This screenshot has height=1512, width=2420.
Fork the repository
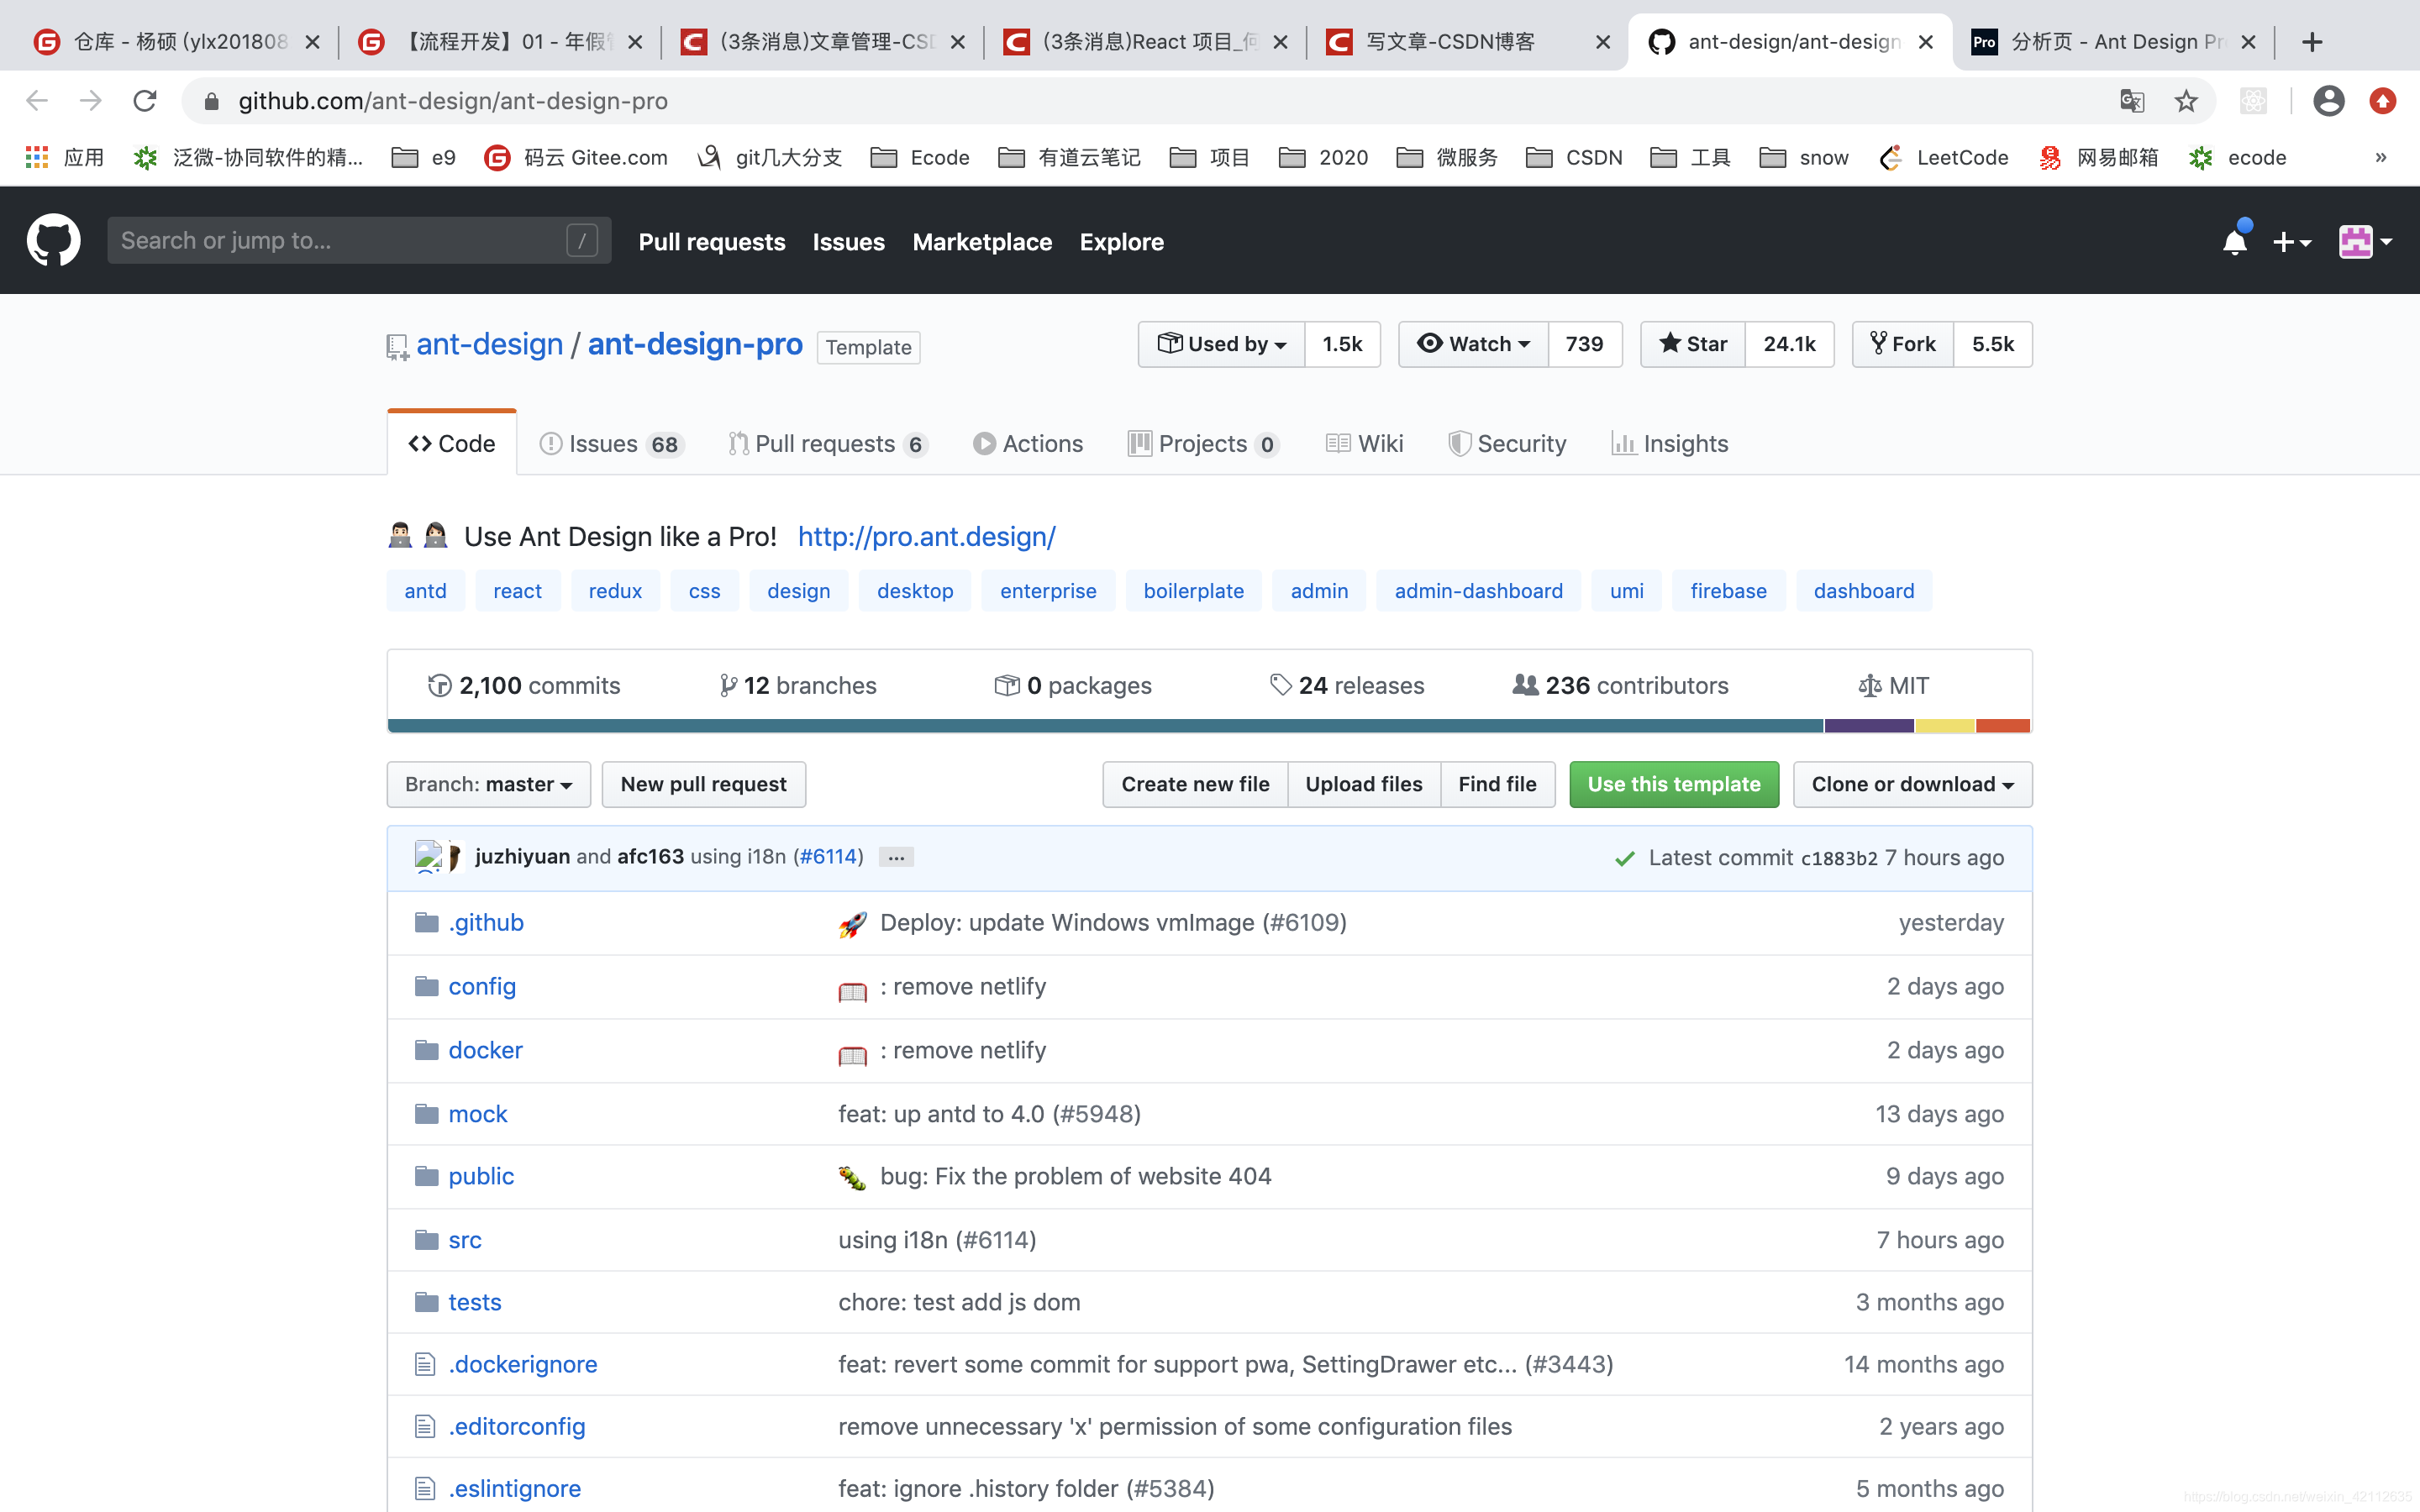pyautogui.click(x=1902, y=344)
